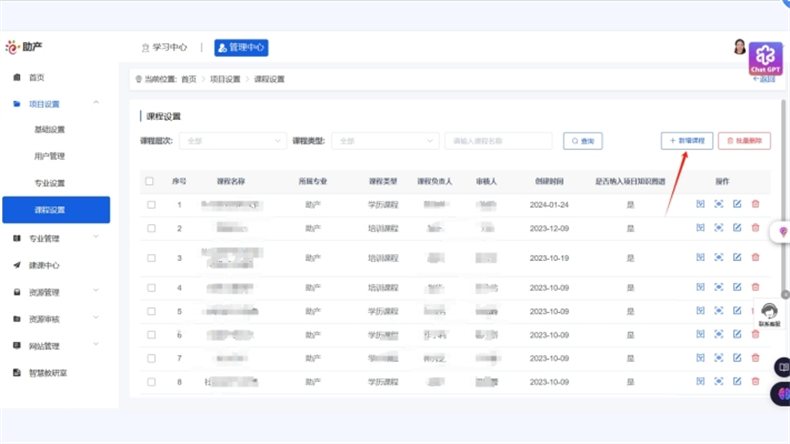The width and height of the screenshot is (790, 444).
Task: Open 用户管理 in the sidebar
Action: [x=50, y=156]
